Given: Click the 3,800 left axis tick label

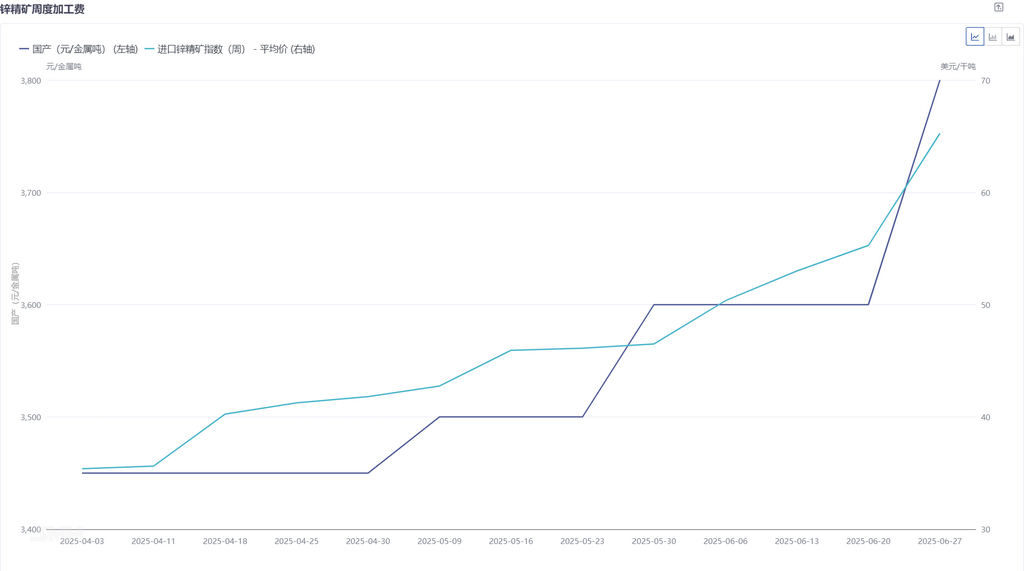Looking at the screenshot, I should (x=30, y=81).
